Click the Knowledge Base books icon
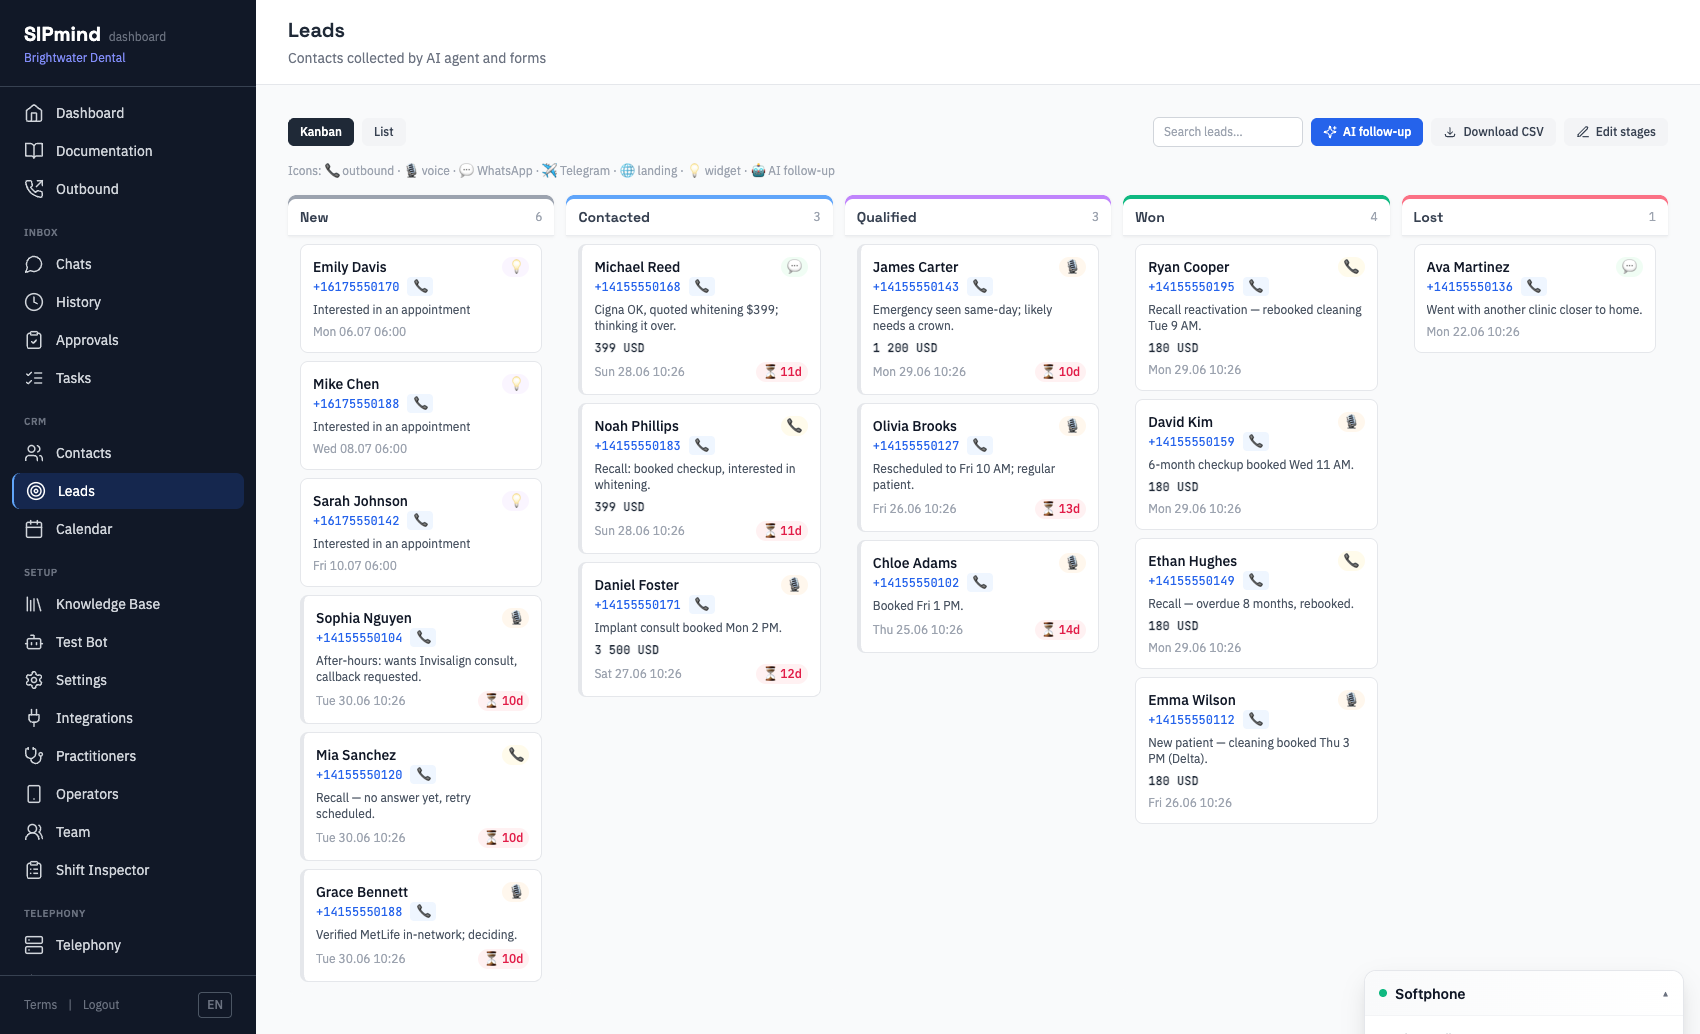Screen dimensions: 1700x1034 [34, 604]
